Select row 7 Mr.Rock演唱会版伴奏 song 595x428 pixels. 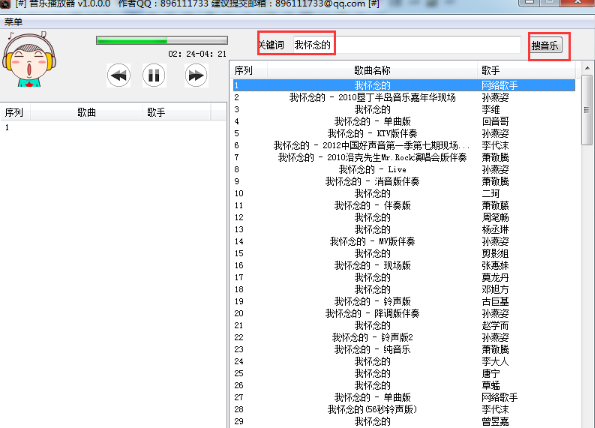(x=404, y=157)
